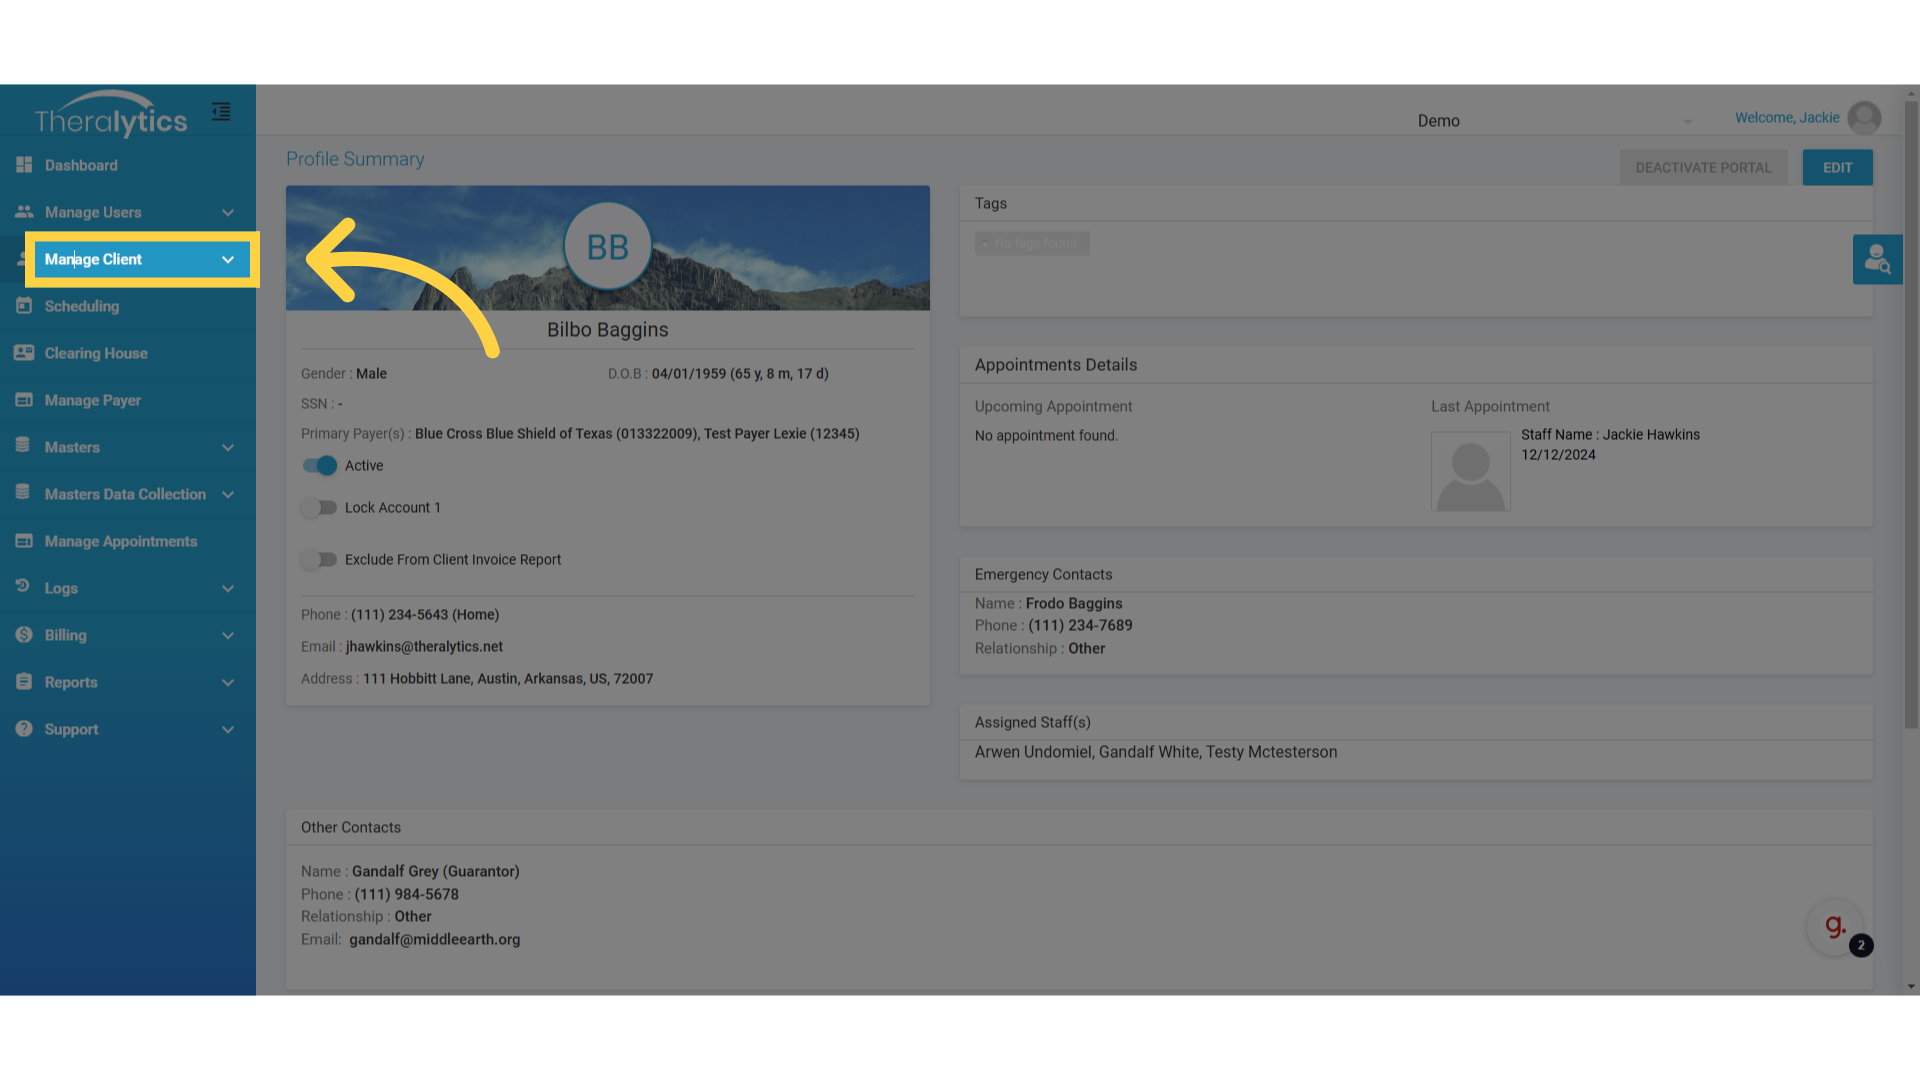Click the DEACTIVATE PORTAL button
1920x1080 pixels.
1703,168
